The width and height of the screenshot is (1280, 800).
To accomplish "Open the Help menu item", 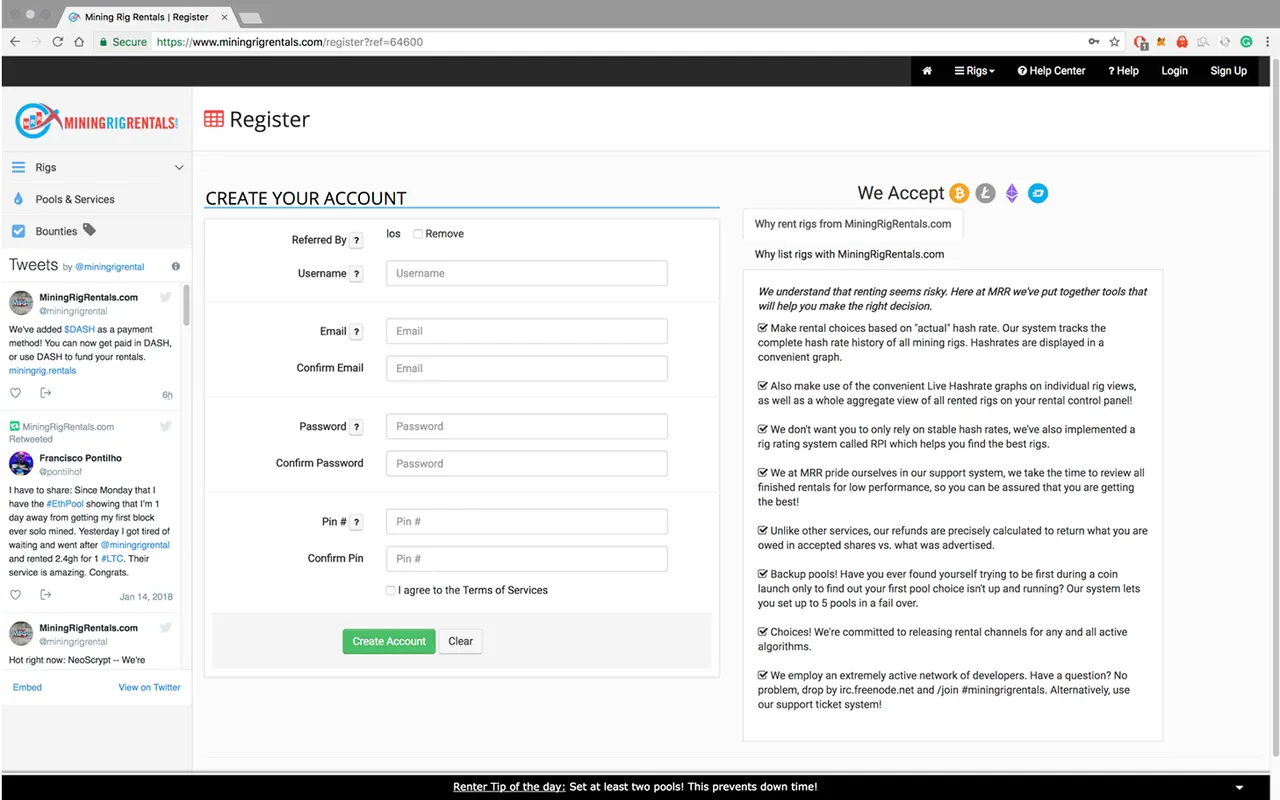I will pos(1123,71).
